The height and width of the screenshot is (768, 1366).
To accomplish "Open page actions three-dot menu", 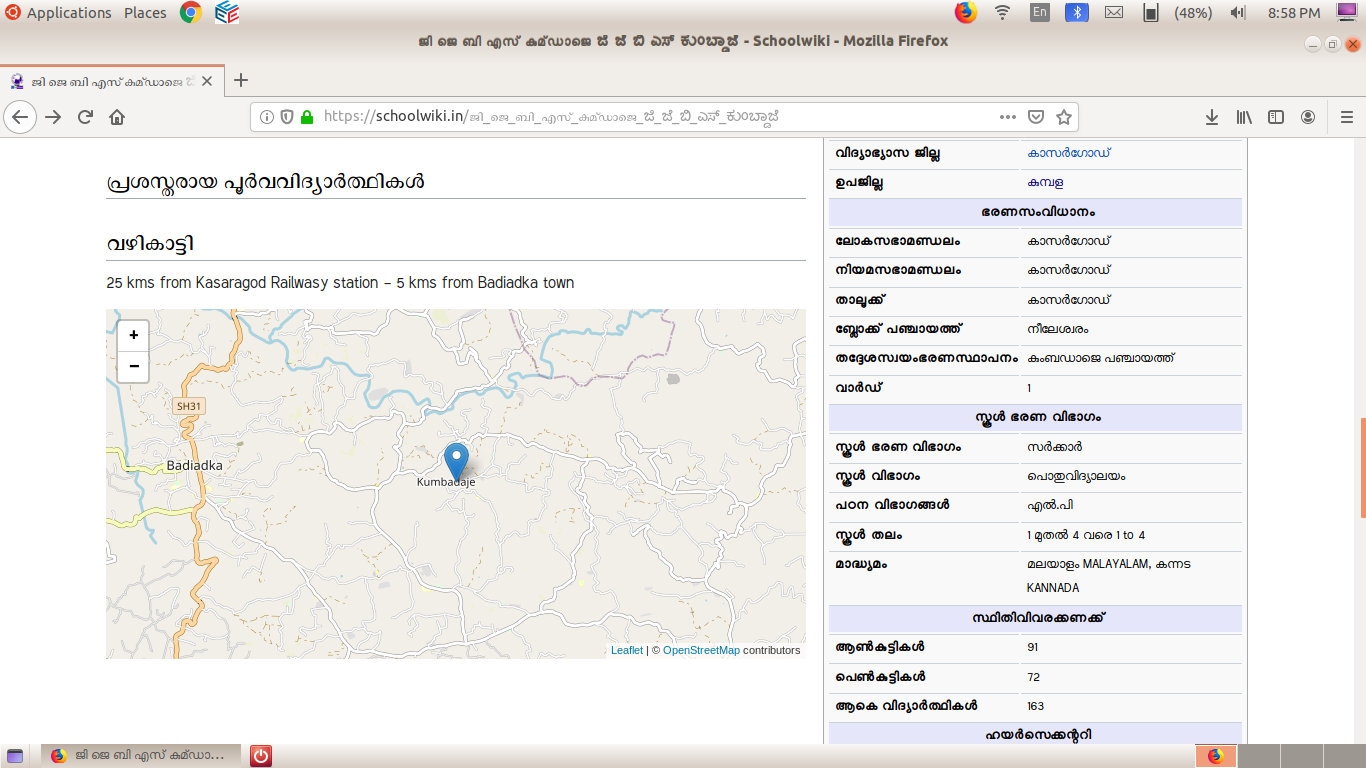I will [x=1008, y=117].
